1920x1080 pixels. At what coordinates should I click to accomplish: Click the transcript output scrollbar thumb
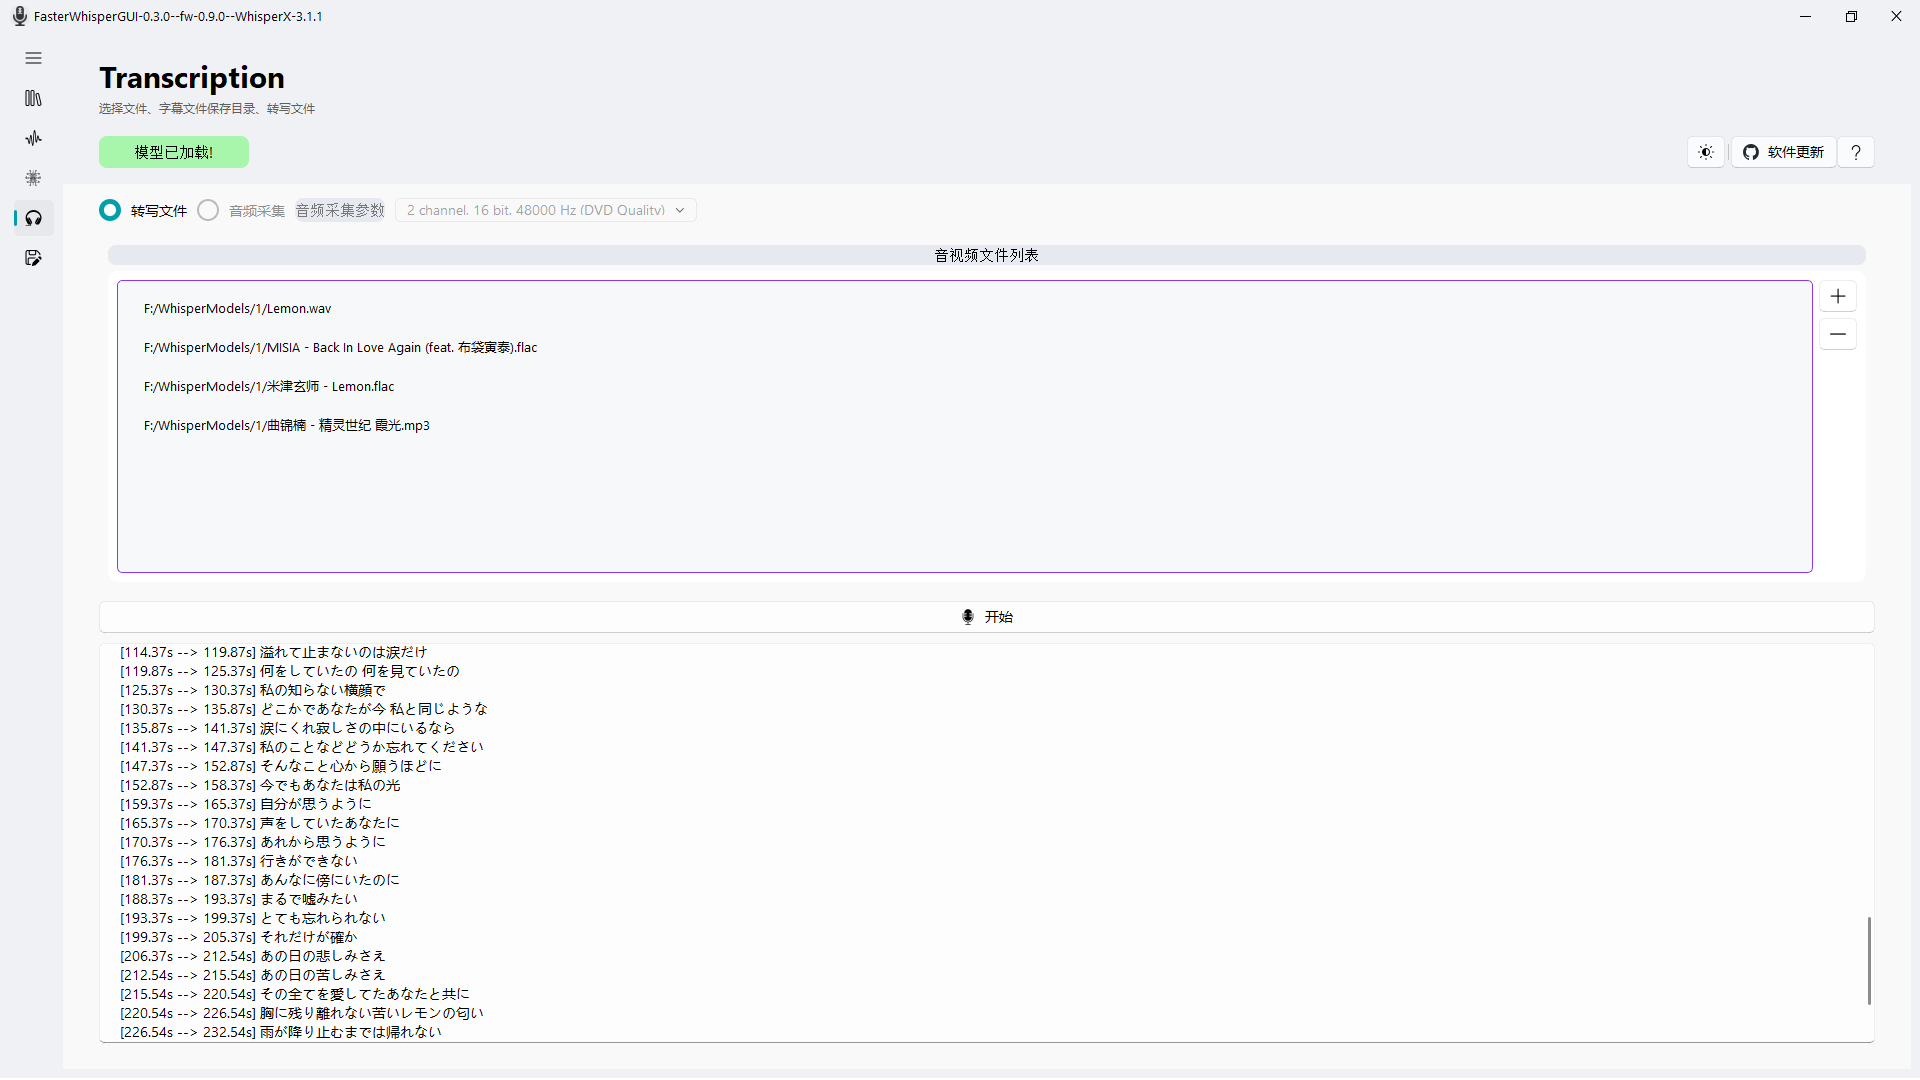(1868, 960)
